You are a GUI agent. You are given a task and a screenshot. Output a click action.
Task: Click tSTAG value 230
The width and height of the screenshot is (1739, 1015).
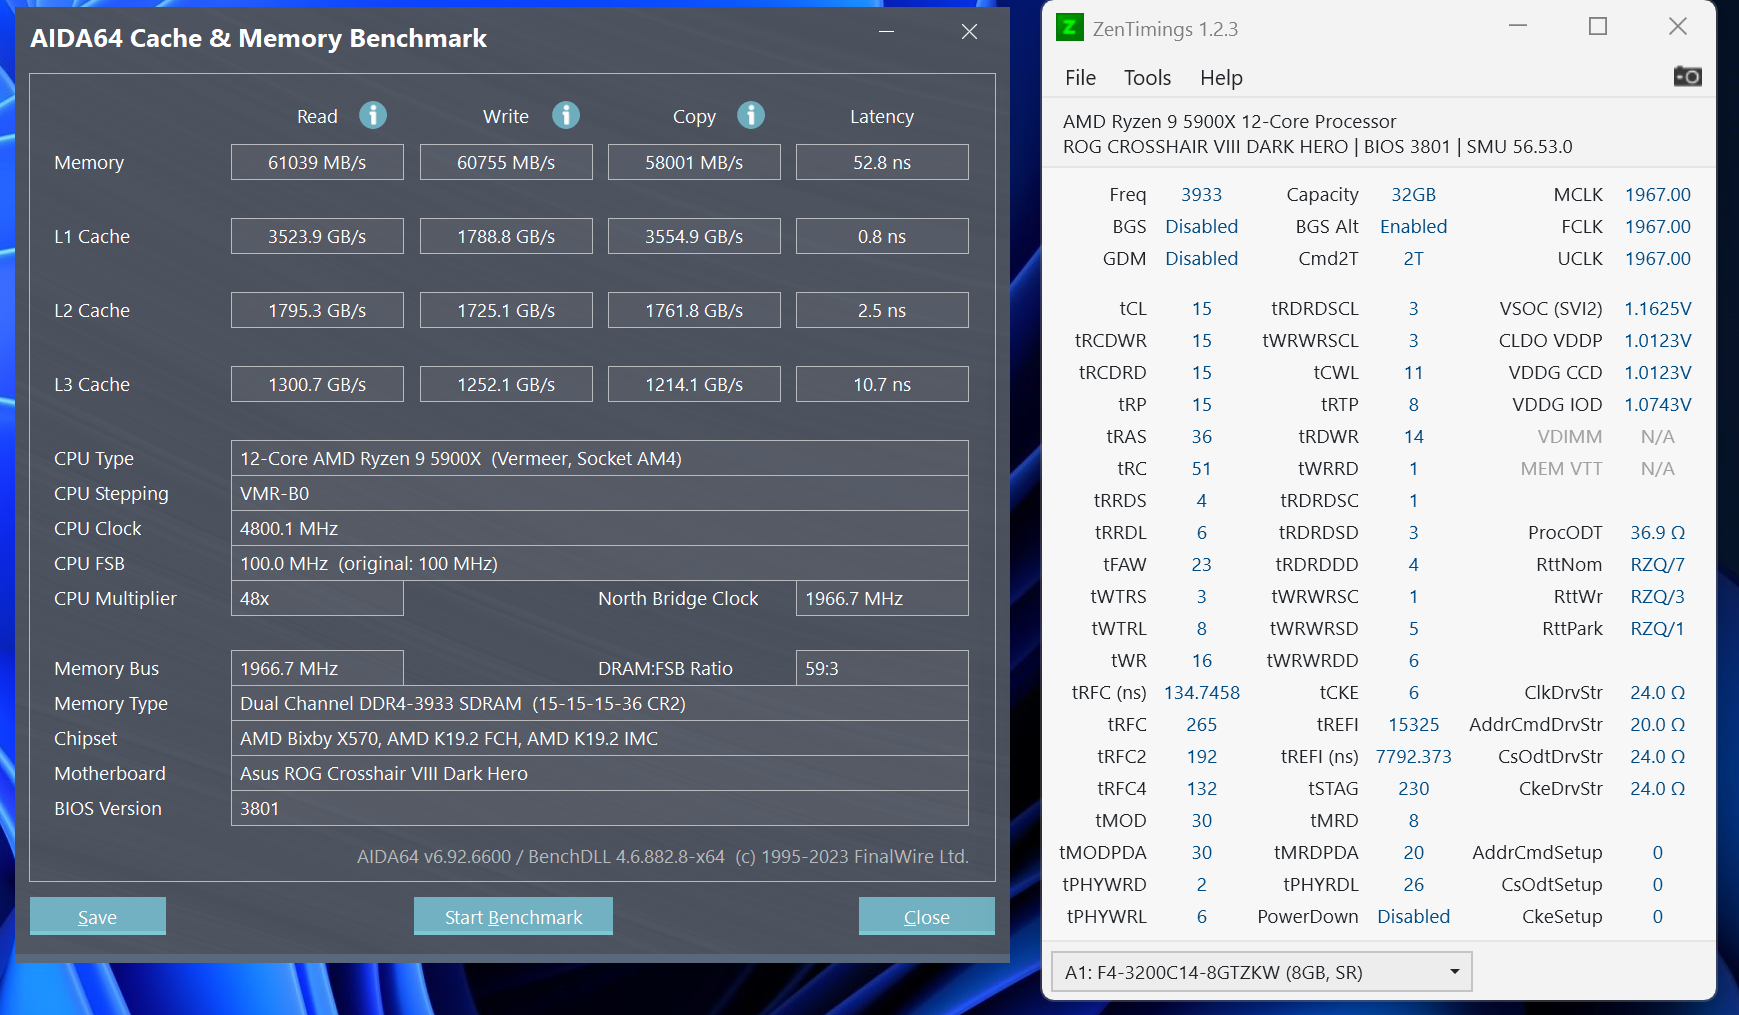click(1413, 788)
